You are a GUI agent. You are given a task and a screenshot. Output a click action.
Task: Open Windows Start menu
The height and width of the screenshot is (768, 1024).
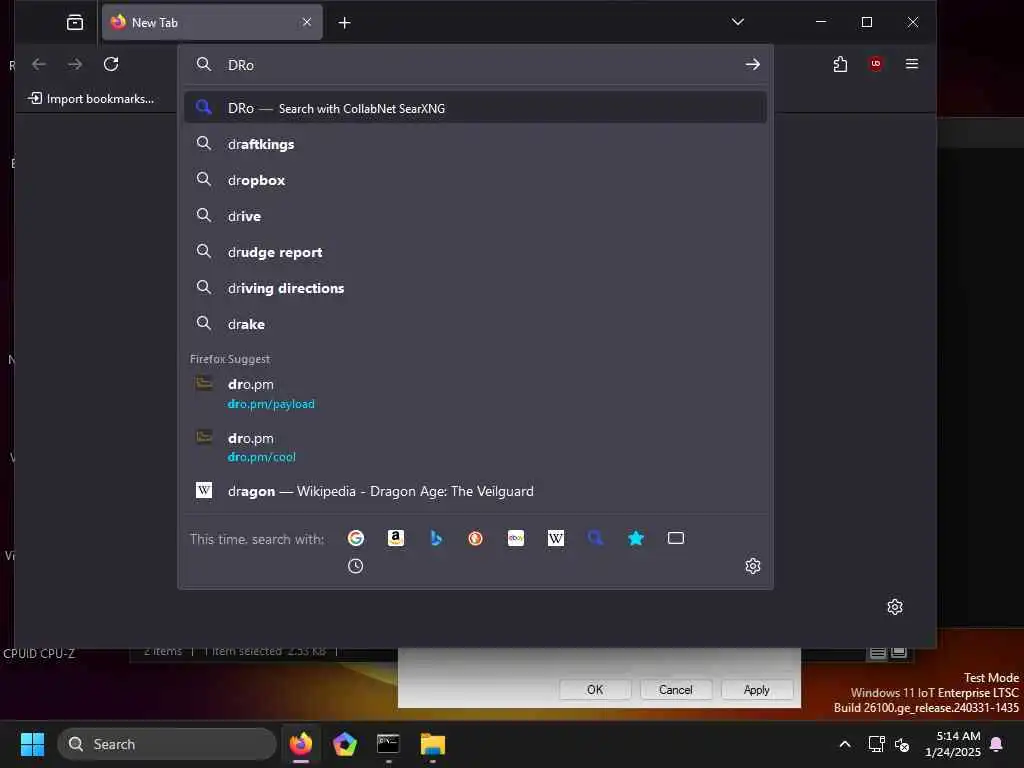[33, 744]
